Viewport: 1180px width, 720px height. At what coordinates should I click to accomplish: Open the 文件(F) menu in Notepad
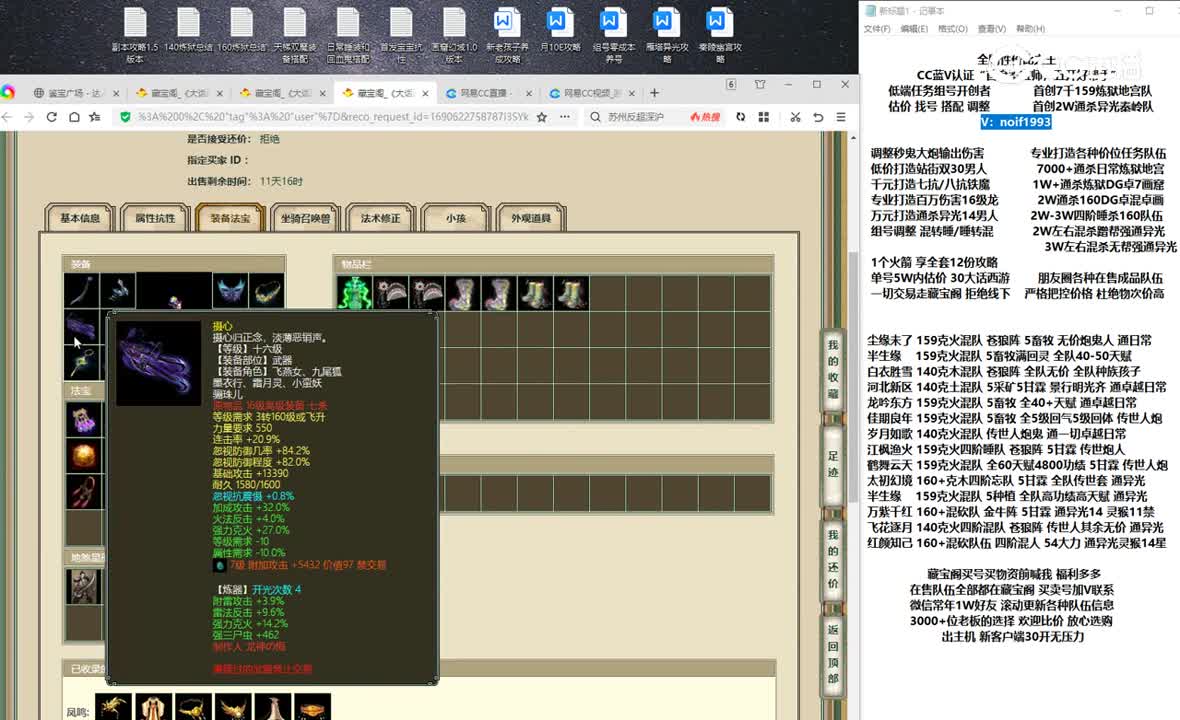(x=877, y=29)
